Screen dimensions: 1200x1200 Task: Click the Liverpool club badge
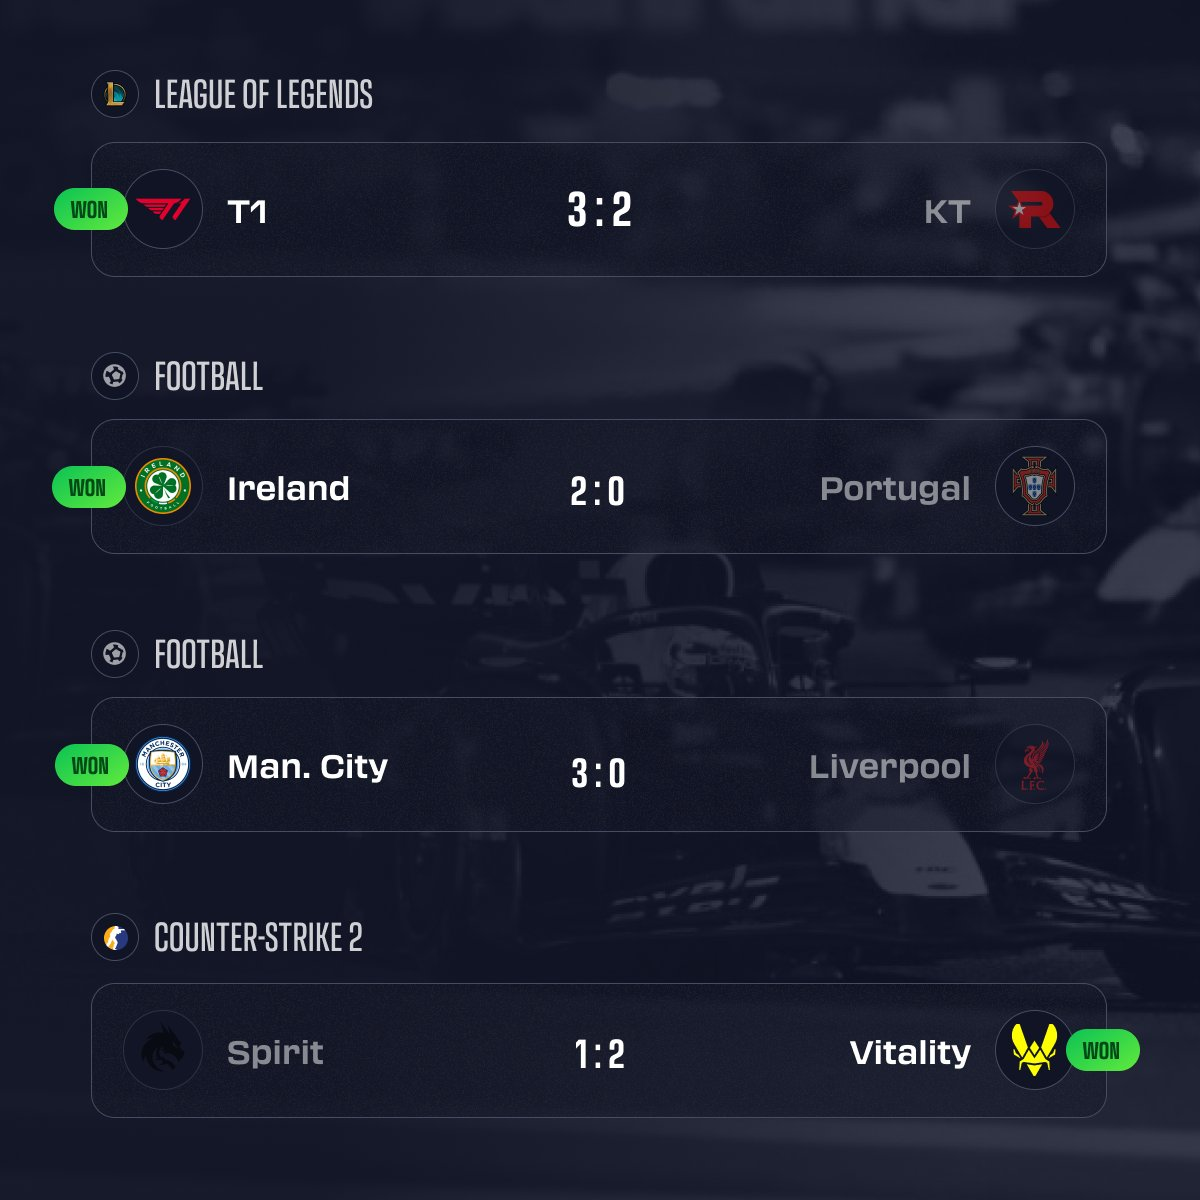(1035, 765)
